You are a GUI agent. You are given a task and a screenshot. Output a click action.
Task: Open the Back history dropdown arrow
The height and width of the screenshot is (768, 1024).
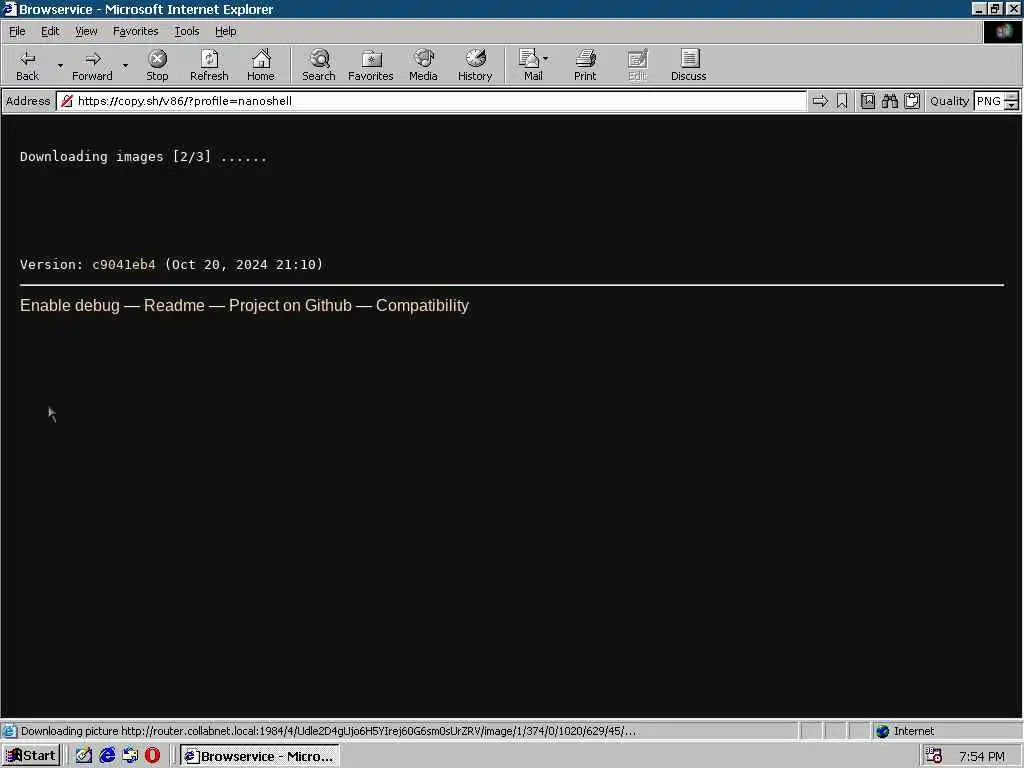point(60,65)
